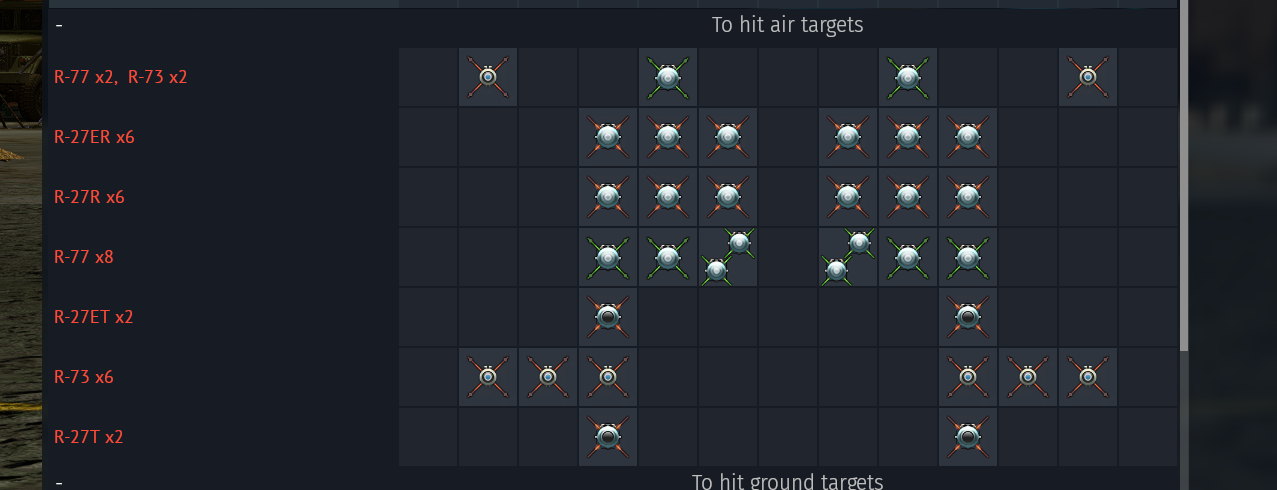Viewport: 1277px width, 490px height.
Task: Select the leftmost R-73 missile icon in top preset row
Action: coord(488,77)
